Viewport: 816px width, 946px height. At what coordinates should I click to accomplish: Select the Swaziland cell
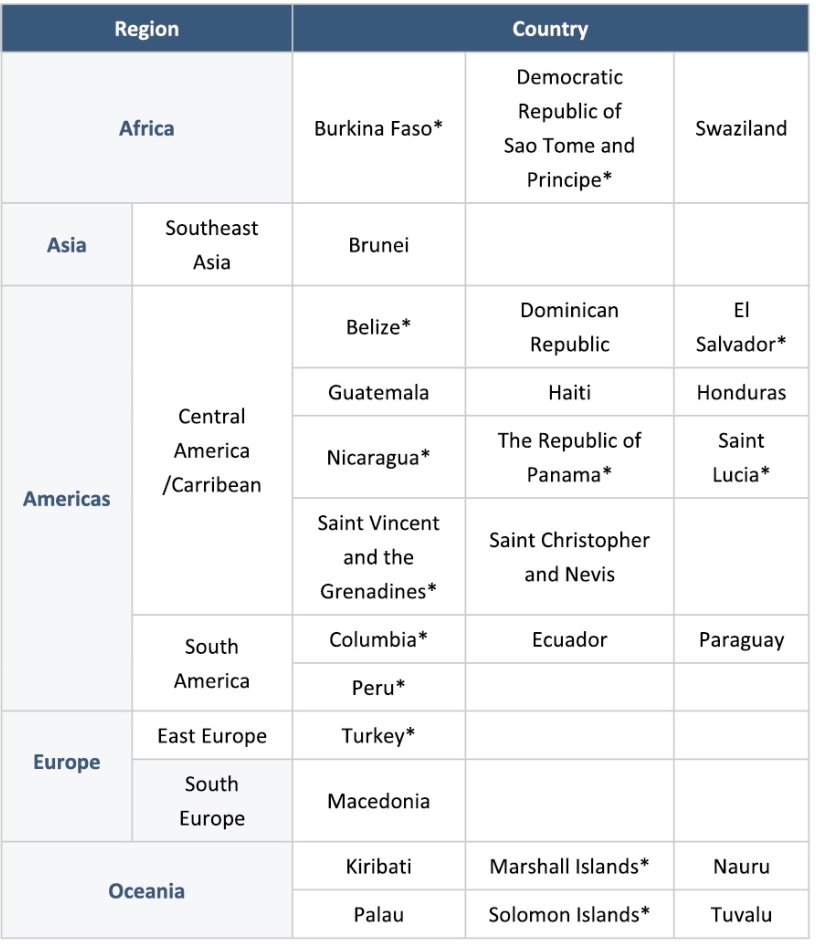740,128
